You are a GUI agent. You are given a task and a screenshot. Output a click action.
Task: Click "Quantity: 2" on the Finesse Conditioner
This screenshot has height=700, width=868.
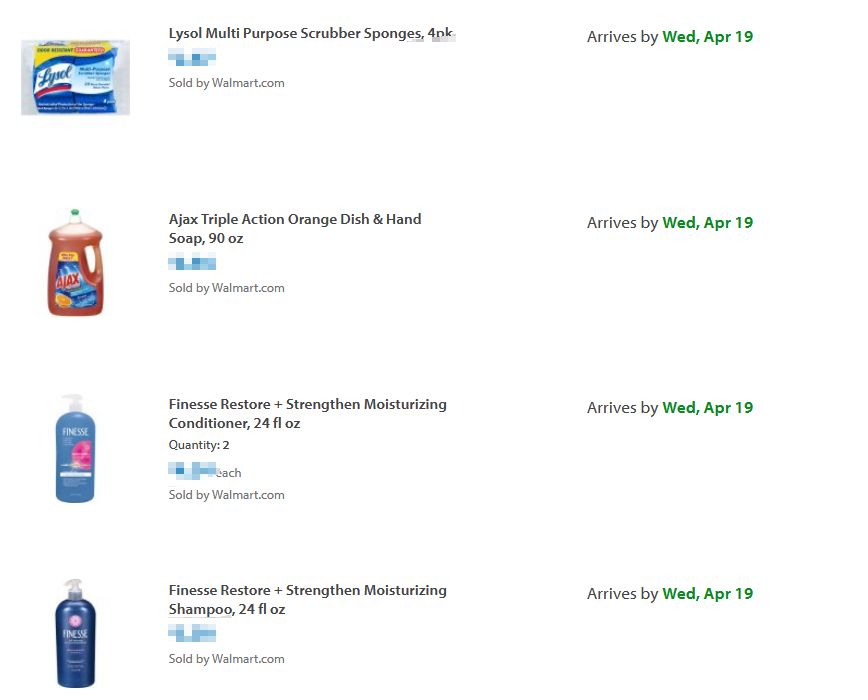coord(199,445)
